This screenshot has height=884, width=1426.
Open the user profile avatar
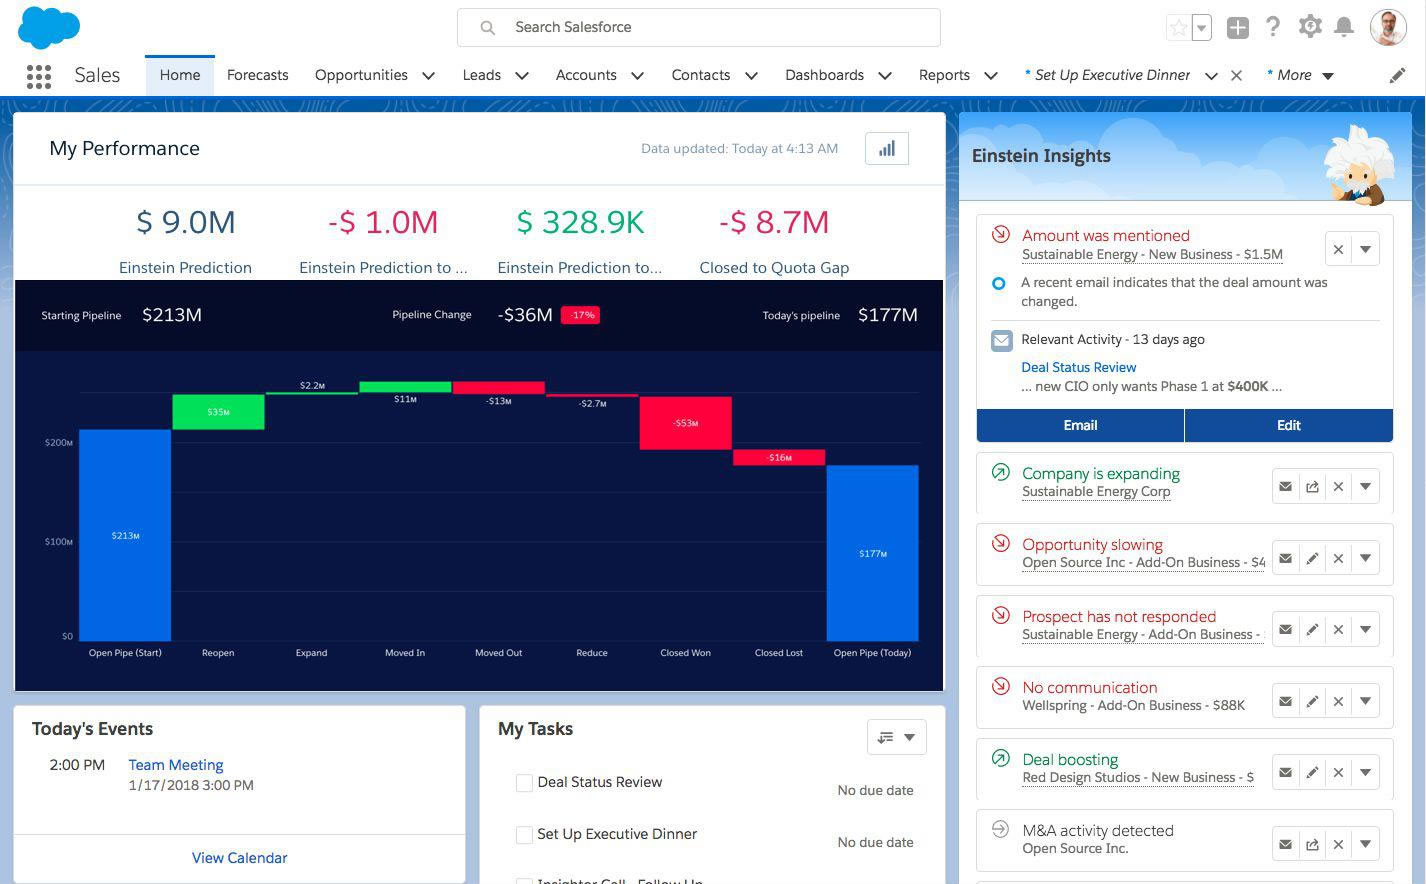point(1388,28)
